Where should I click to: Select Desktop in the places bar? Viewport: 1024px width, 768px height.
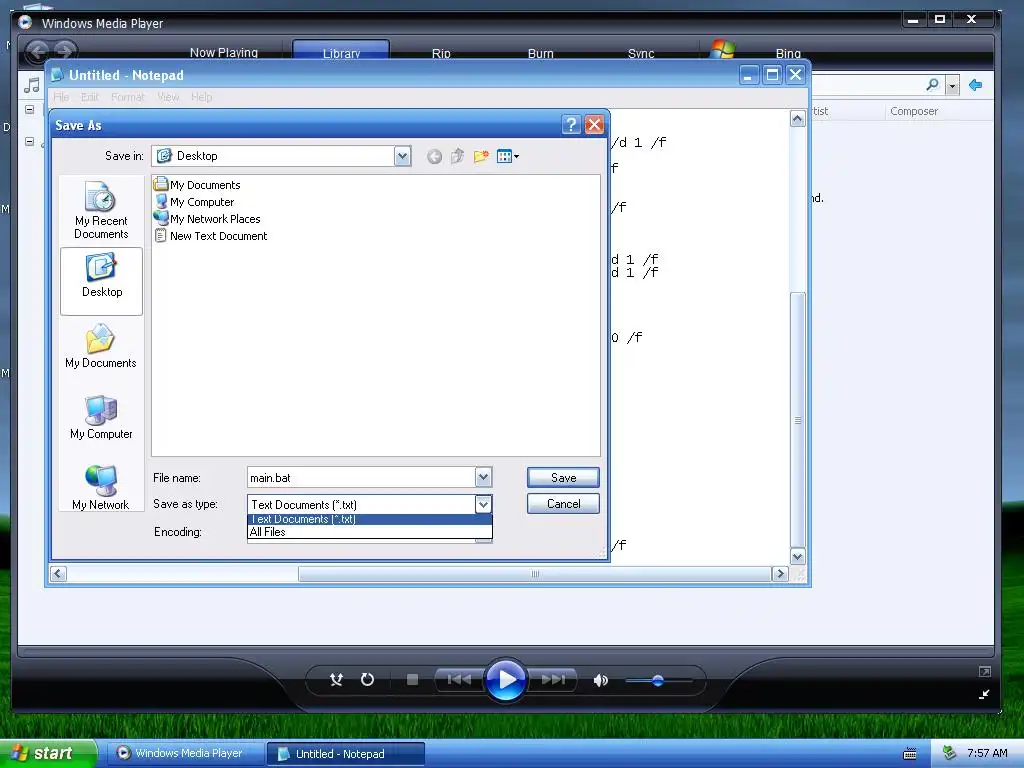(101, 281)
